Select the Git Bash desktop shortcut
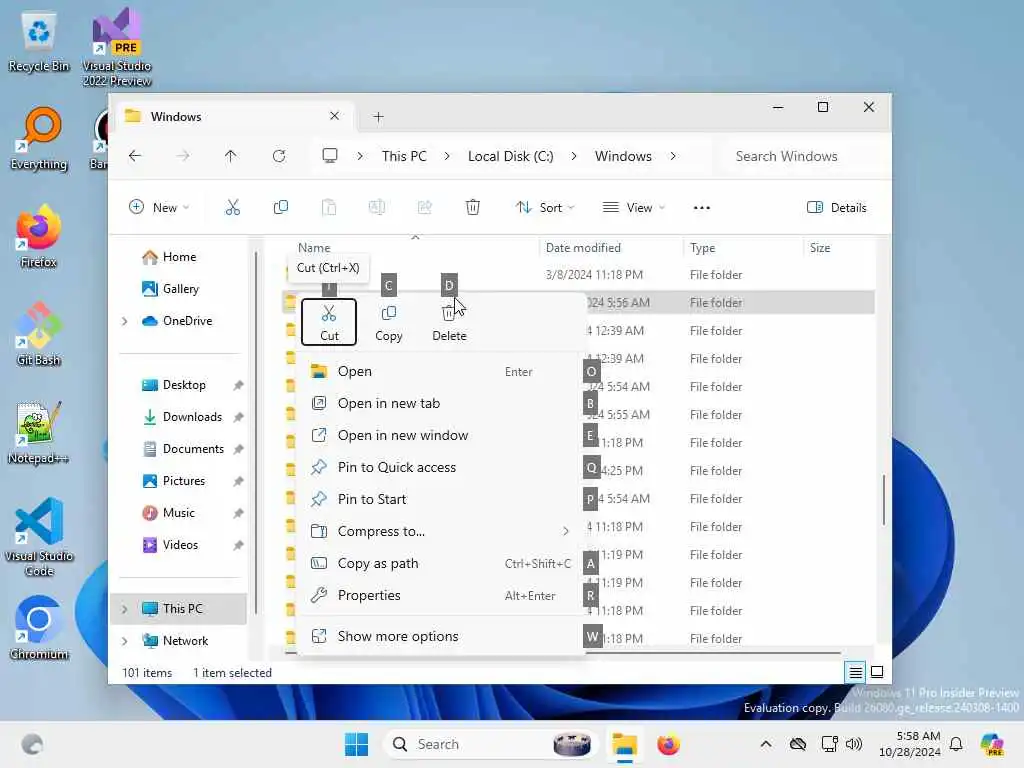This screenshot has height=768, width=1024. tap(39, 336)
